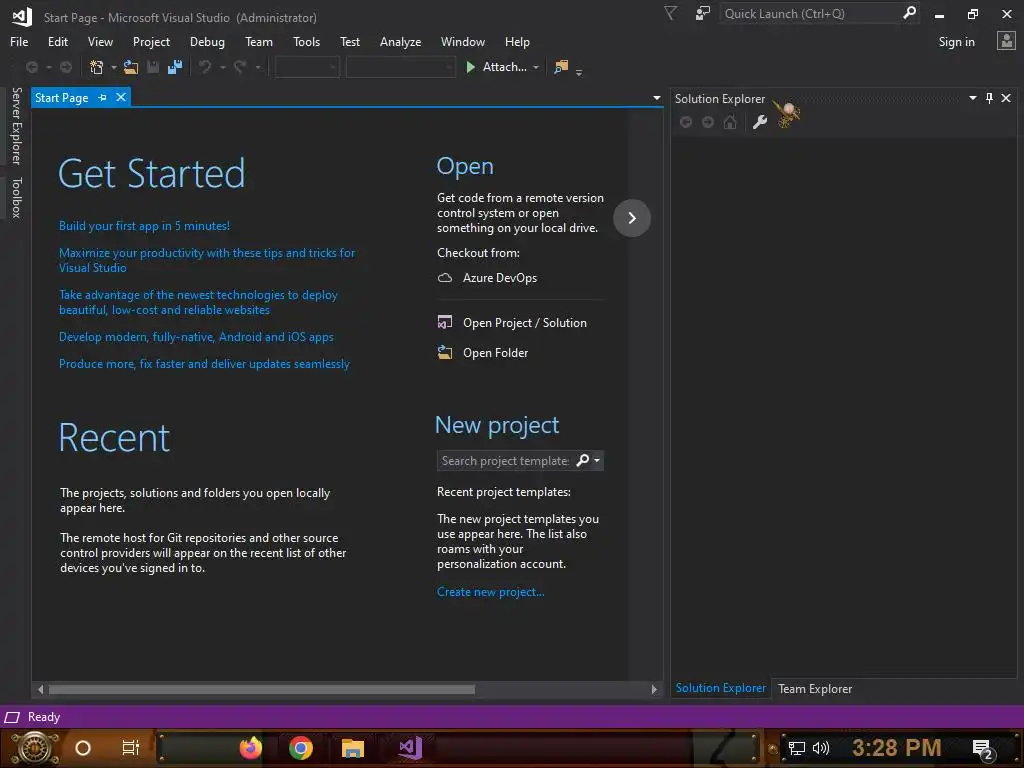The image size is (1024, 768).
Task: Open File Explorer from the taskbar
Action: [353, 748]
